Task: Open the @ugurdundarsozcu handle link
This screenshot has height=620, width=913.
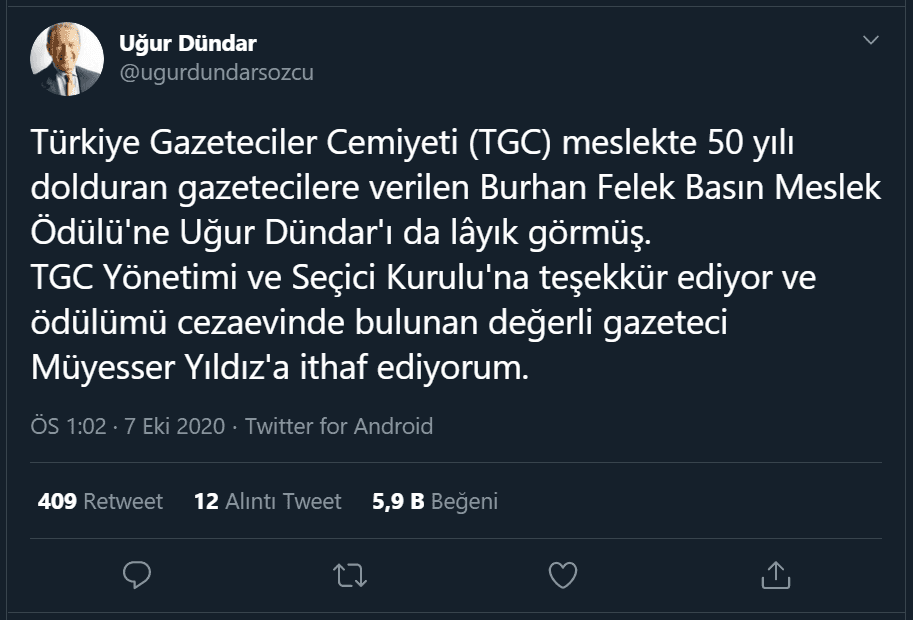Action: [217, 72]
